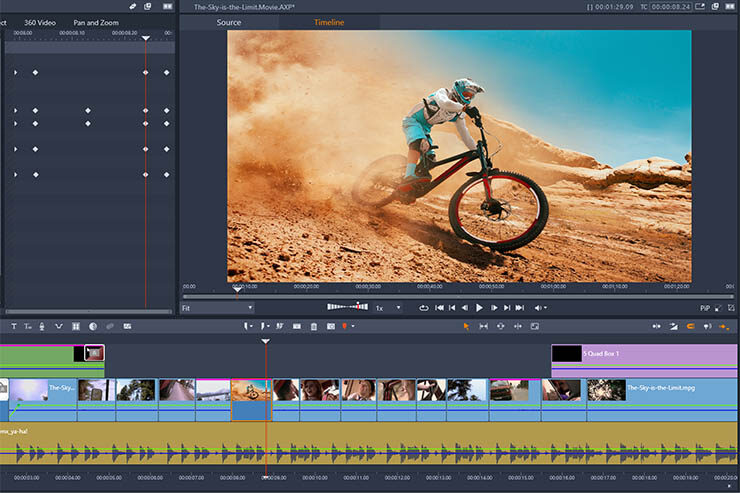Toggle the PiP preview mode
This screenshot has width=740, height=493.
point(704,308)
